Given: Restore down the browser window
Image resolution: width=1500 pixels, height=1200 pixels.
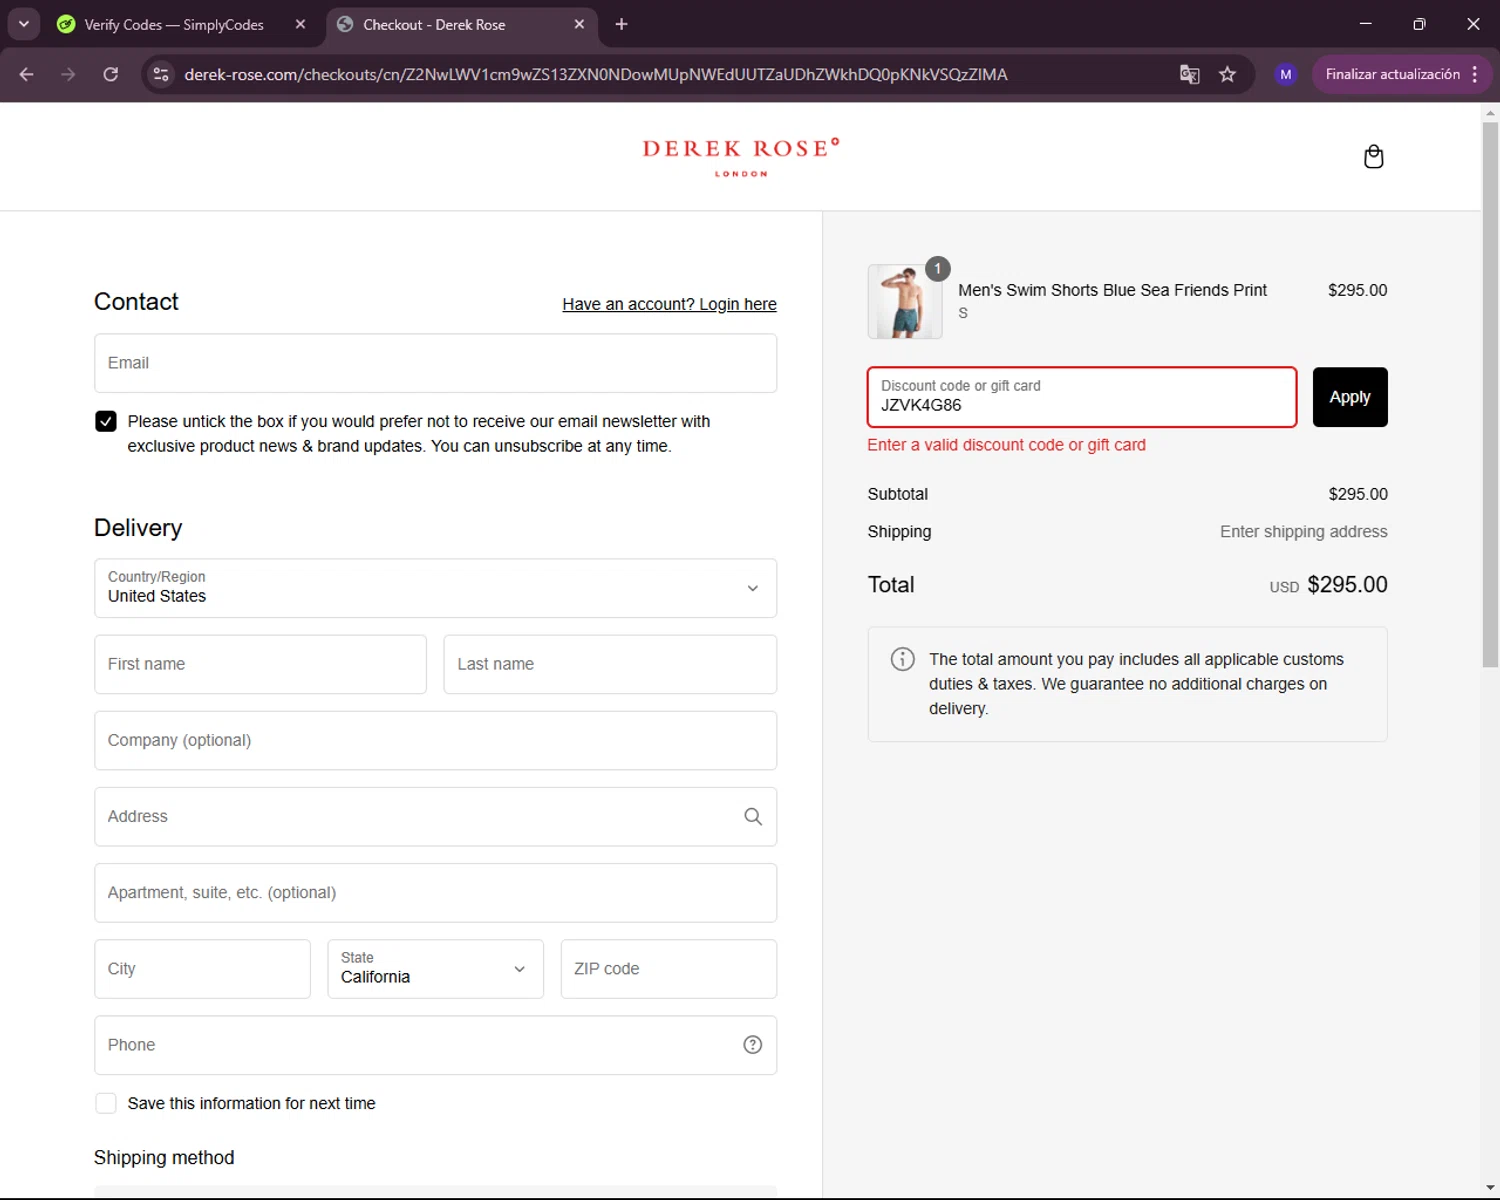Looking at the screenshot, I should 1419,24.
